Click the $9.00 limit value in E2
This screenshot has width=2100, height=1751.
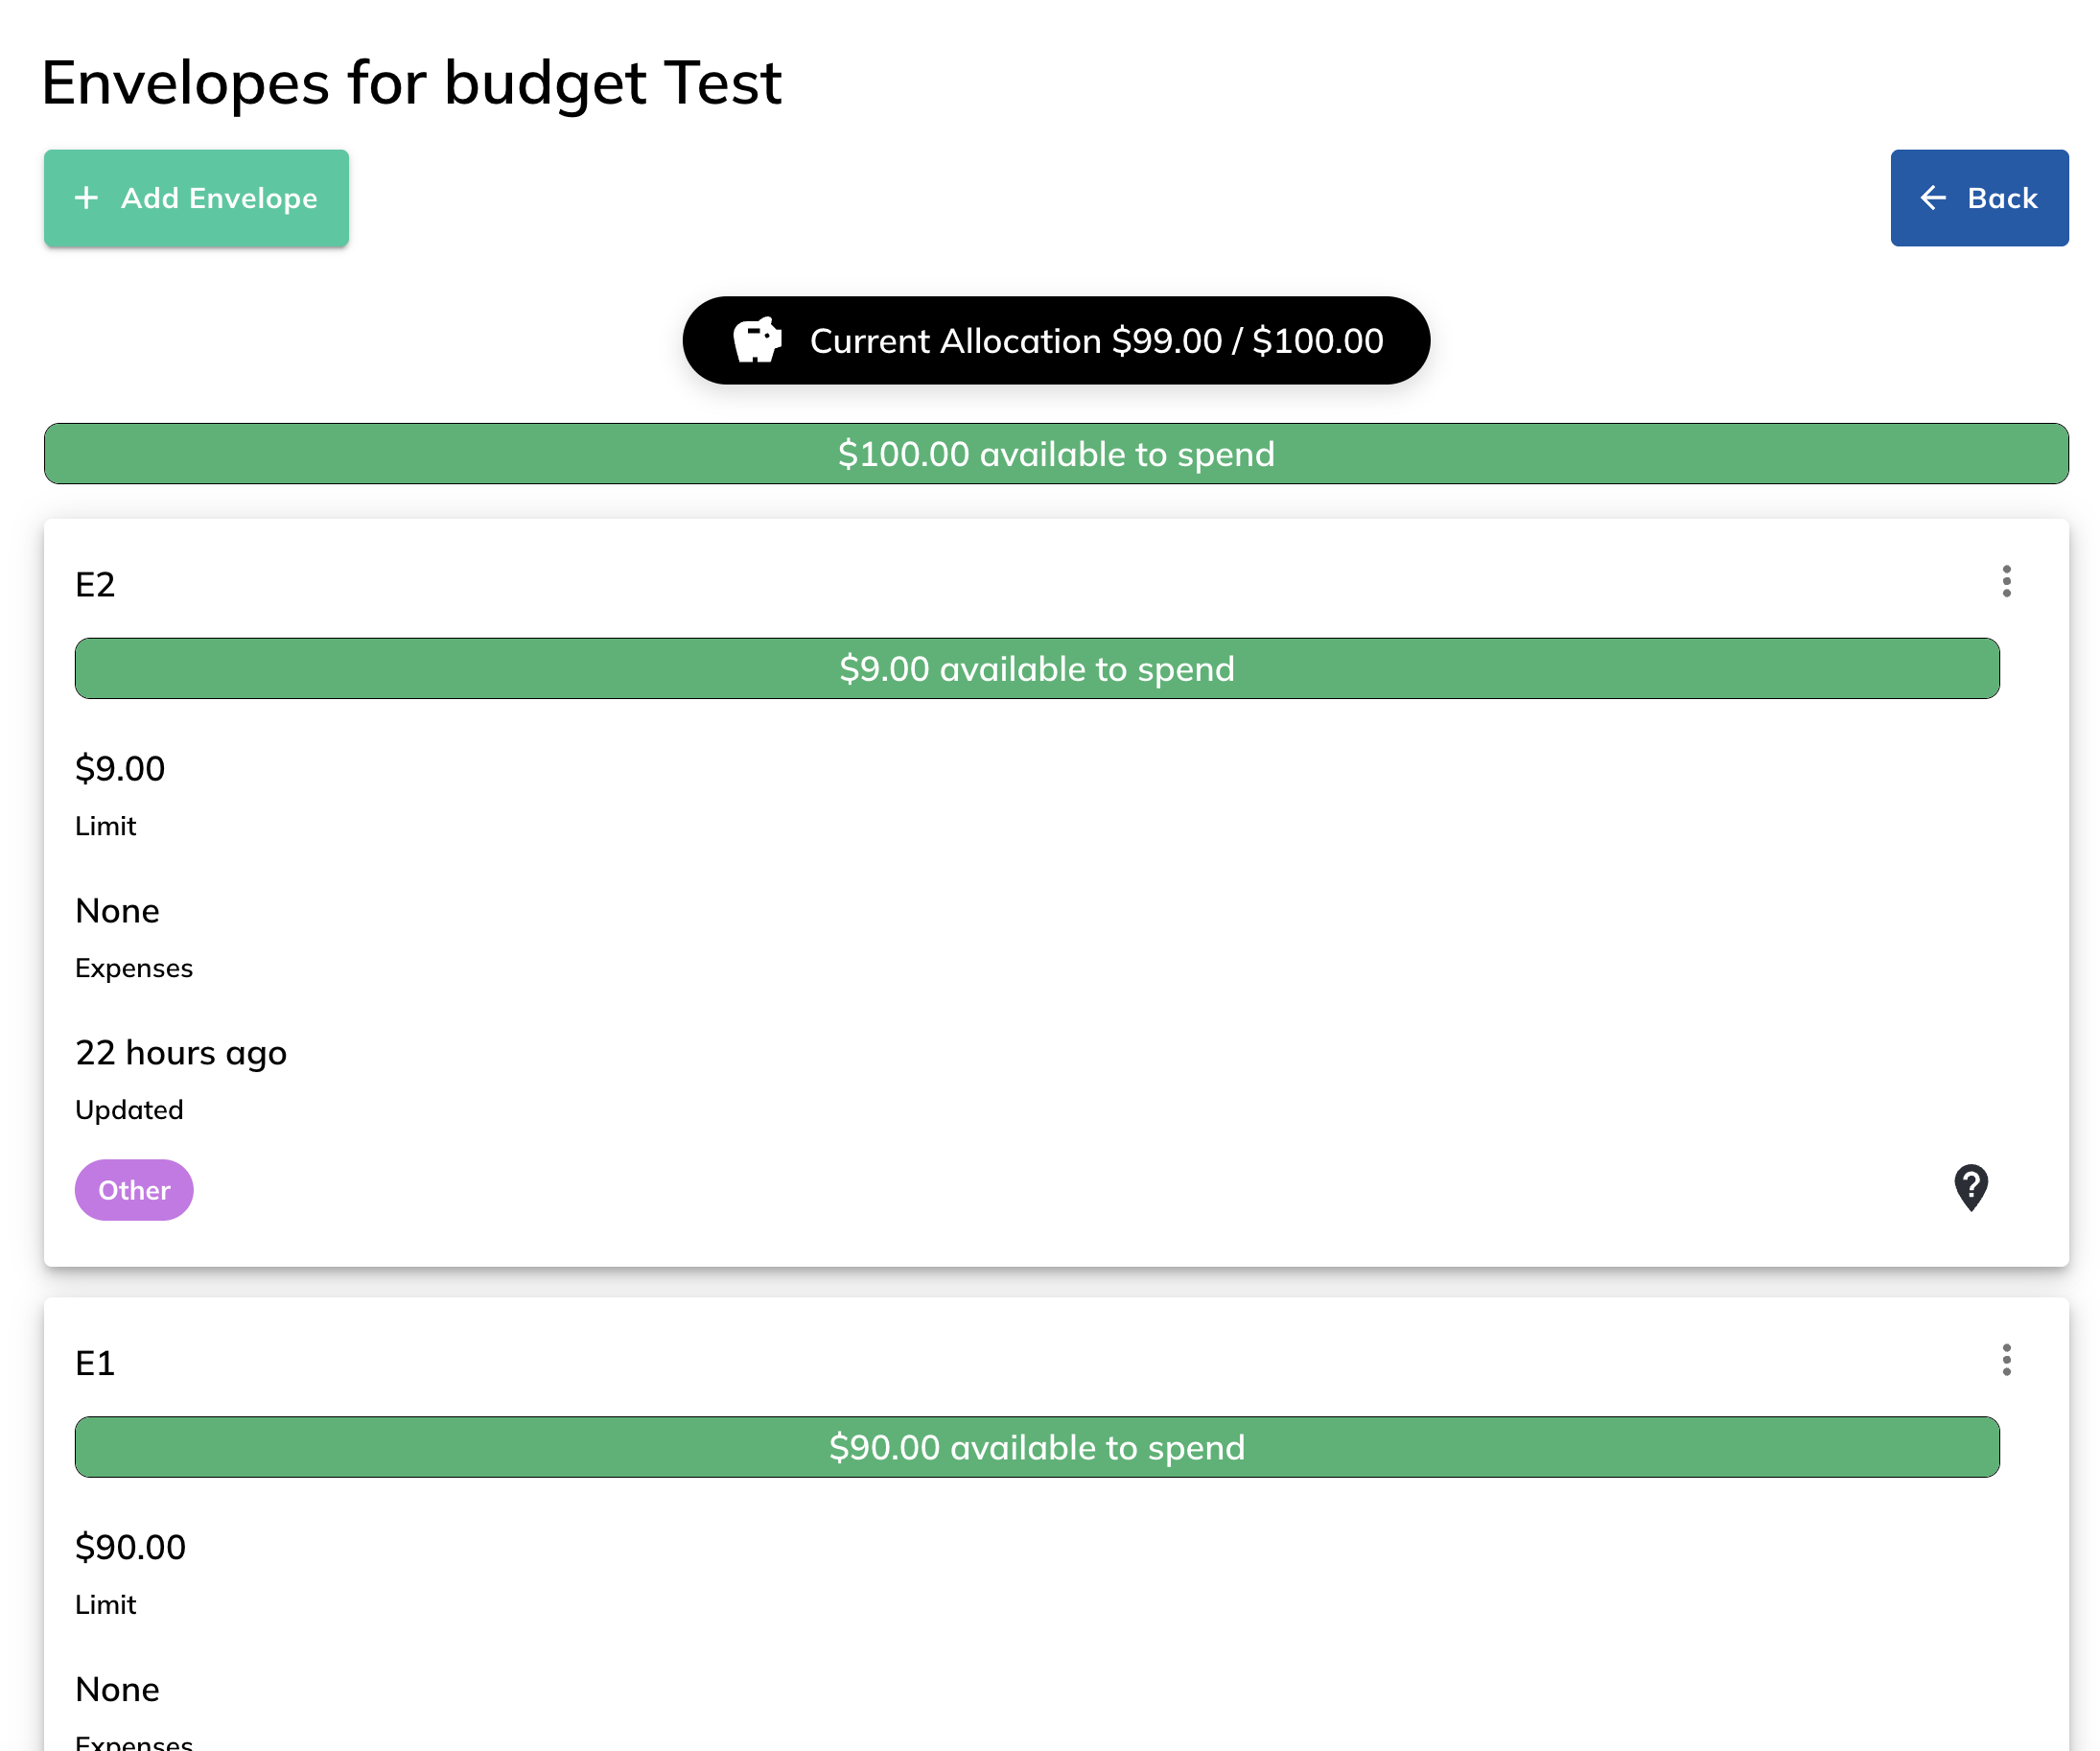tap(120, 769)
